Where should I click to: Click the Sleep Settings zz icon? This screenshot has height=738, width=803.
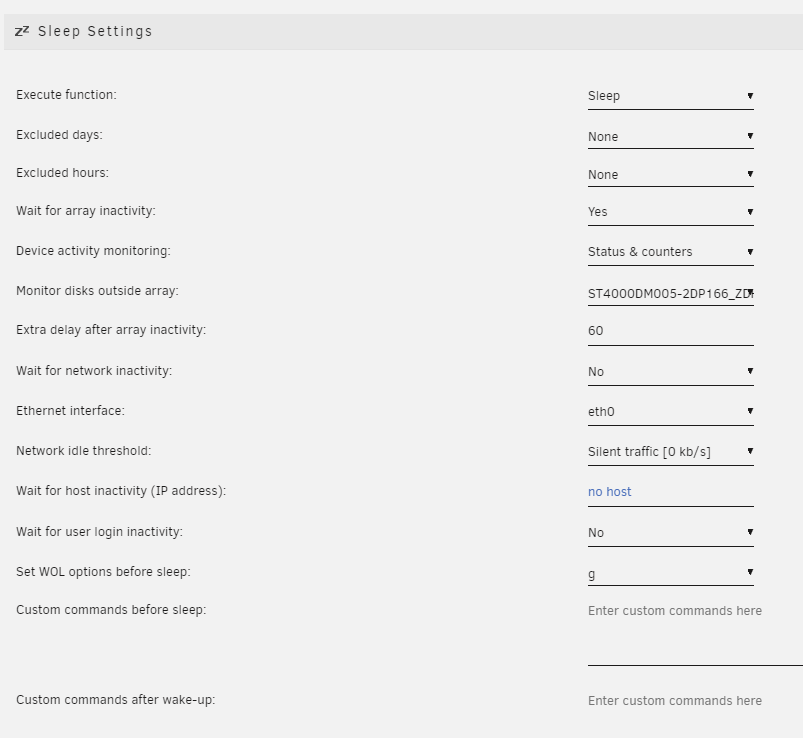point(22,32)
